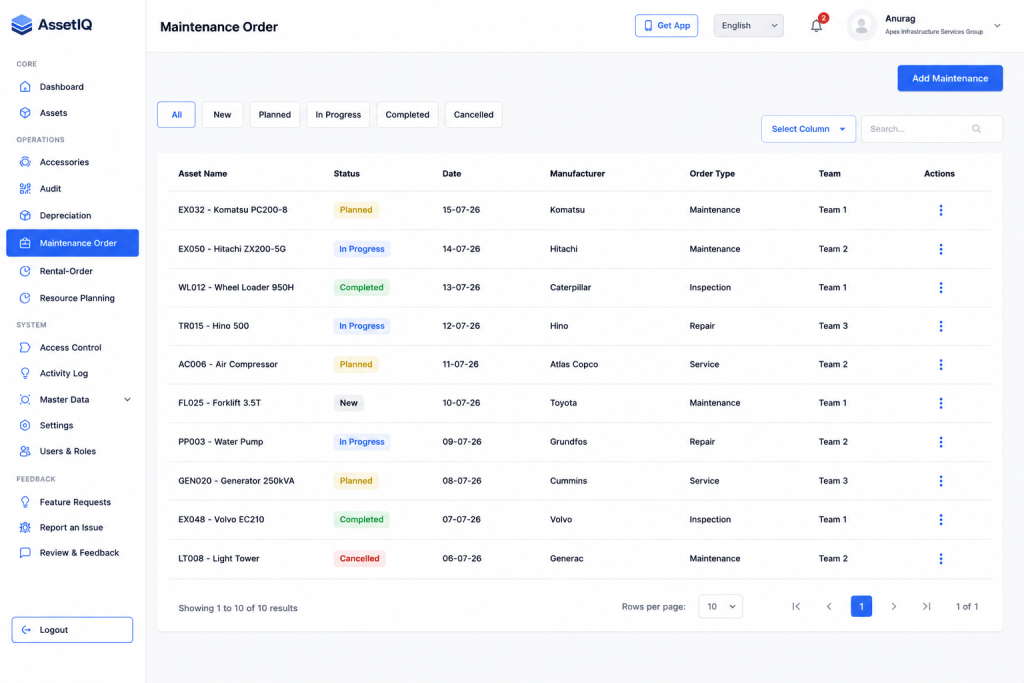The width and height of the screenshot is (1024, 683).
Task: Change rows per page dropdown
Action: pyautogui.click(x=720, y=607)
